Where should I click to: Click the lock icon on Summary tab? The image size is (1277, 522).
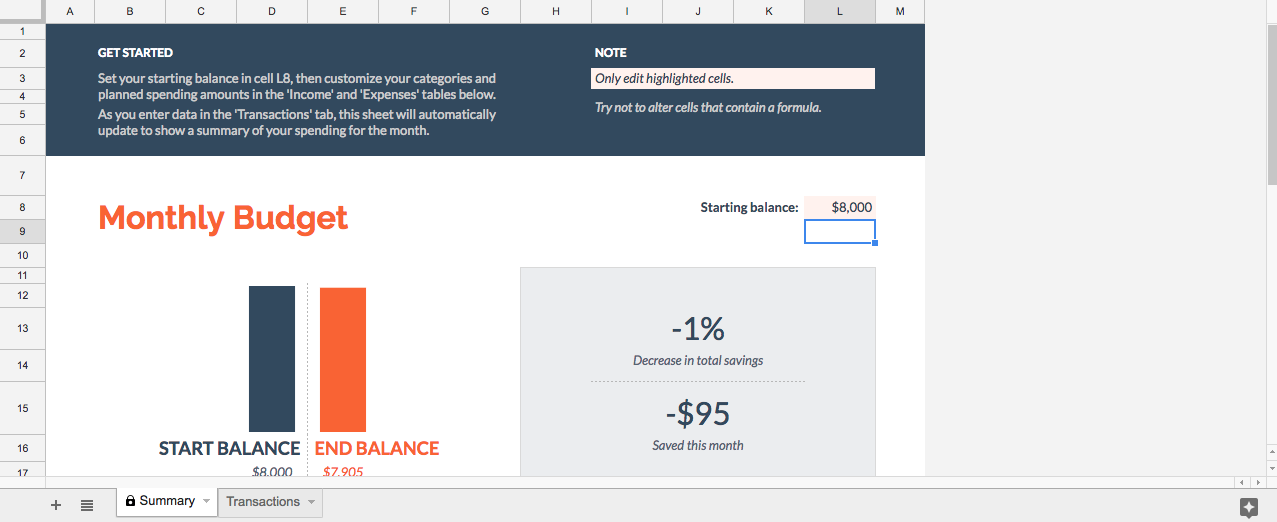[x=130, y=501]
